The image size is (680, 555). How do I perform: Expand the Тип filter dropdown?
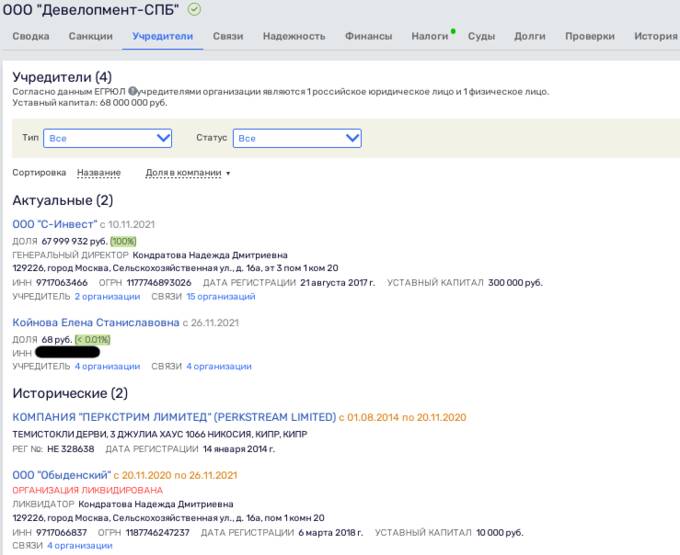108,138
